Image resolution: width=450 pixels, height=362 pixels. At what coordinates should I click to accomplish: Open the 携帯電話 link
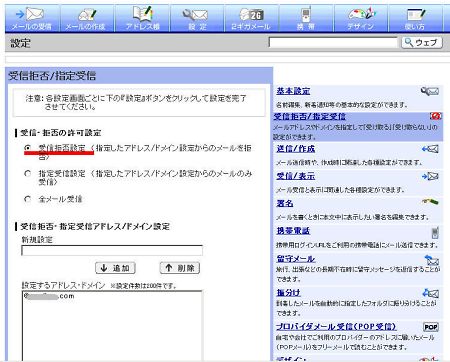click(293, 231)
